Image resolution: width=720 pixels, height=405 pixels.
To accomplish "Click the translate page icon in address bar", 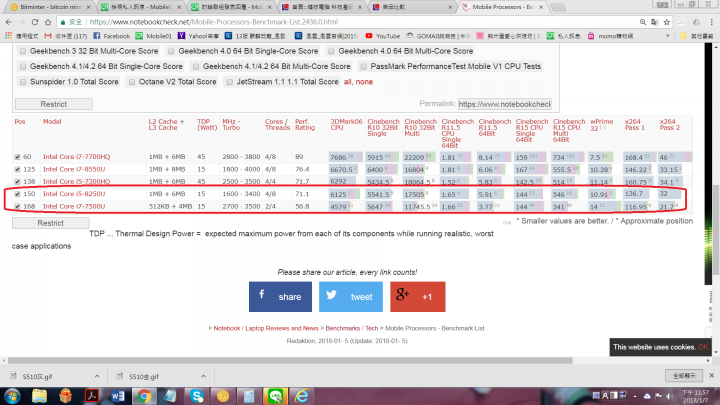I will coord(654,22).
